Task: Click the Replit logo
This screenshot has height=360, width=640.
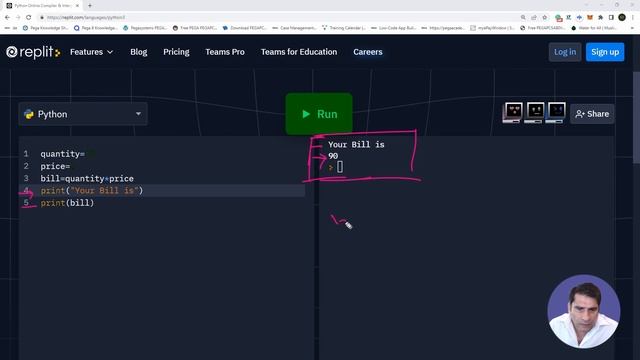Action: (x=33, y=52)
